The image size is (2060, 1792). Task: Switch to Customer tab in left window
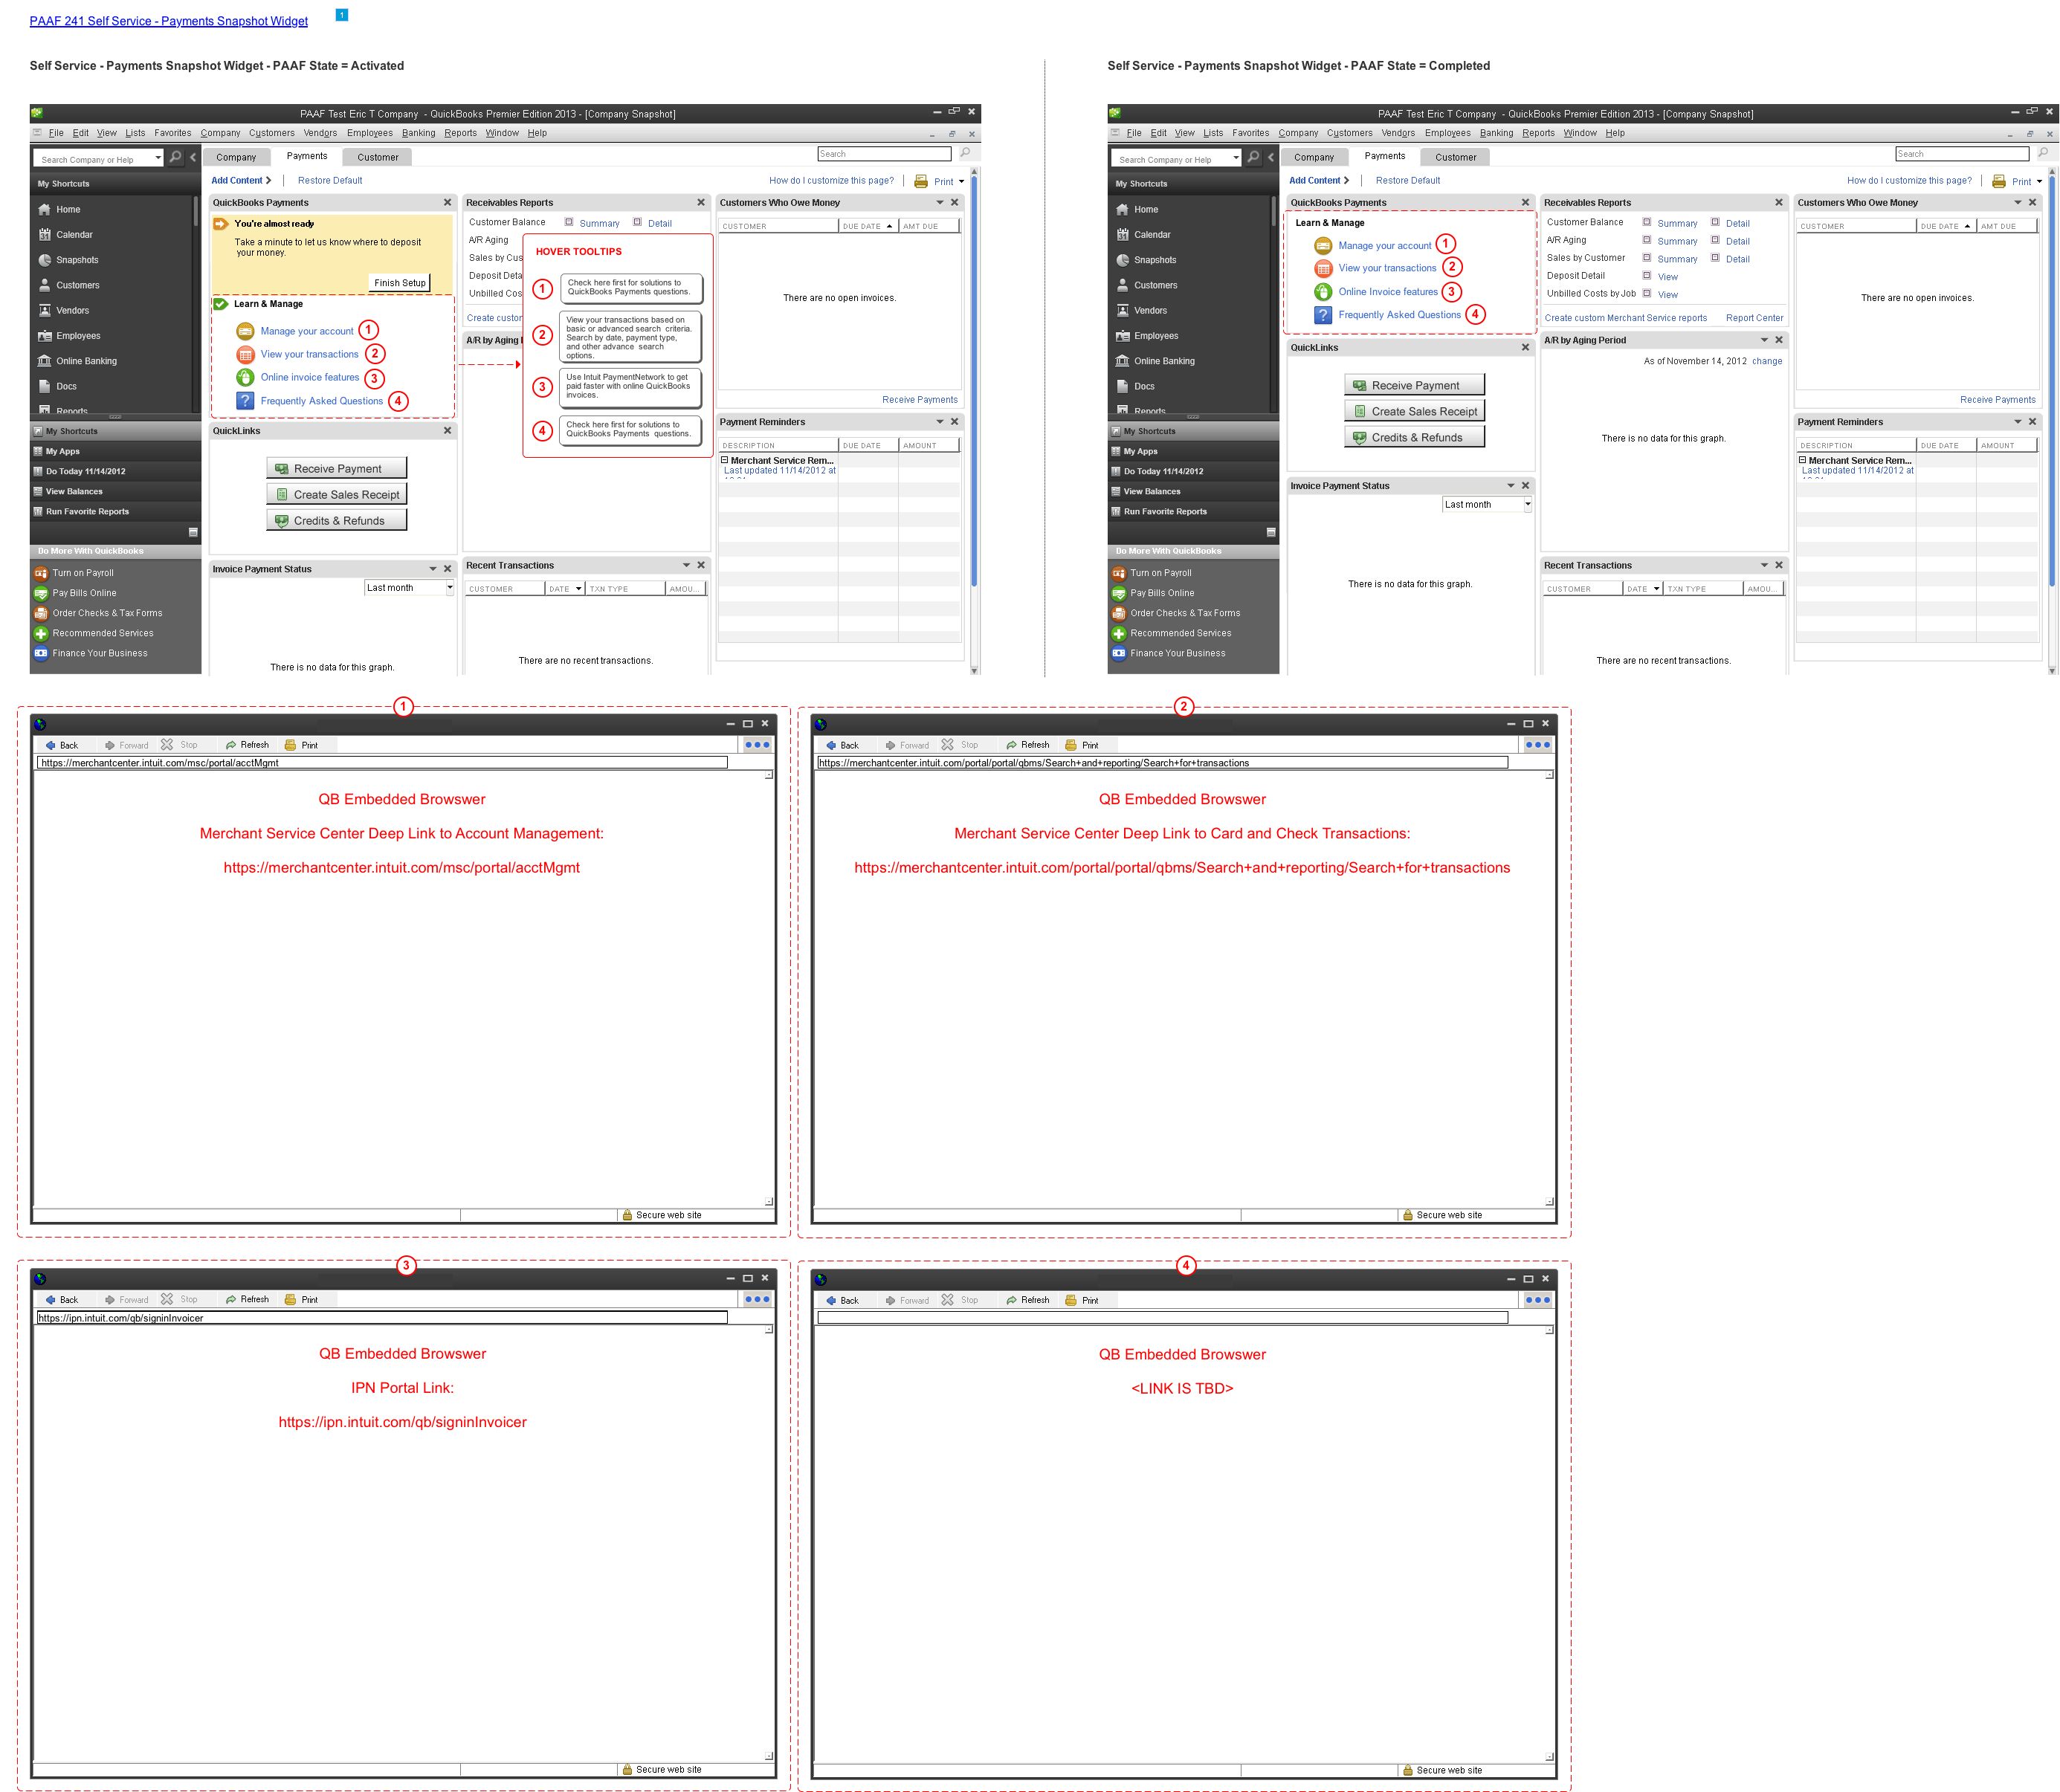(x=377, y=157)
